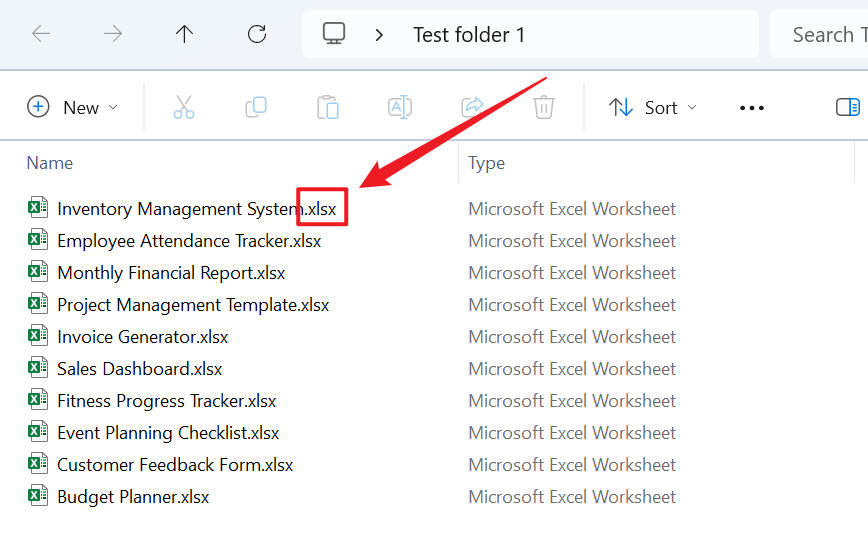Open the New item dropdown

[x=72, y=107]
